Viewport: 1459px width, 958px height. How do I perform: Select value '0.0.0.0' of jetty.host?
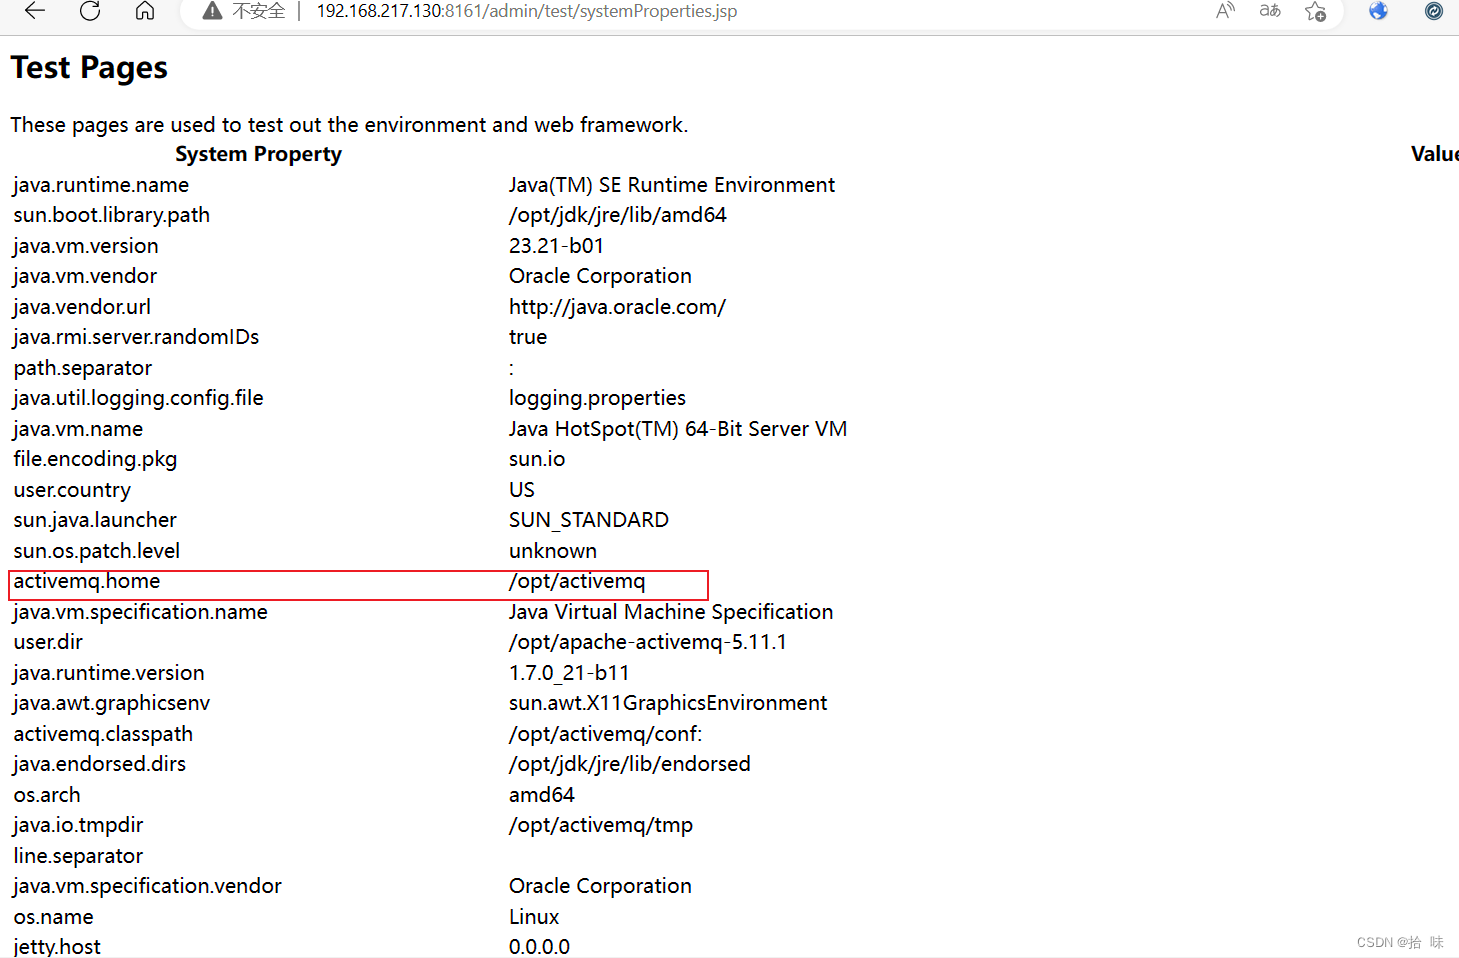point(539,946)
